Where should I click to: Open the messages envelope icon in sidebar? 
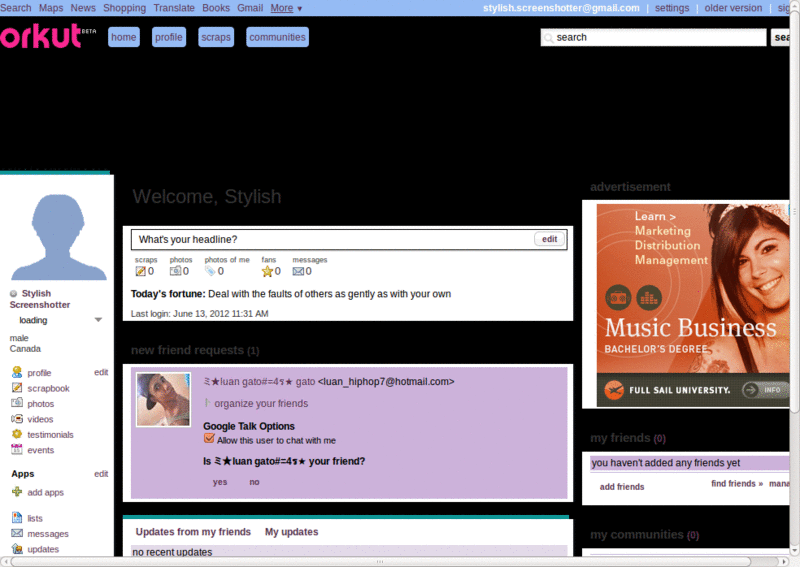[x=17, y=533]
